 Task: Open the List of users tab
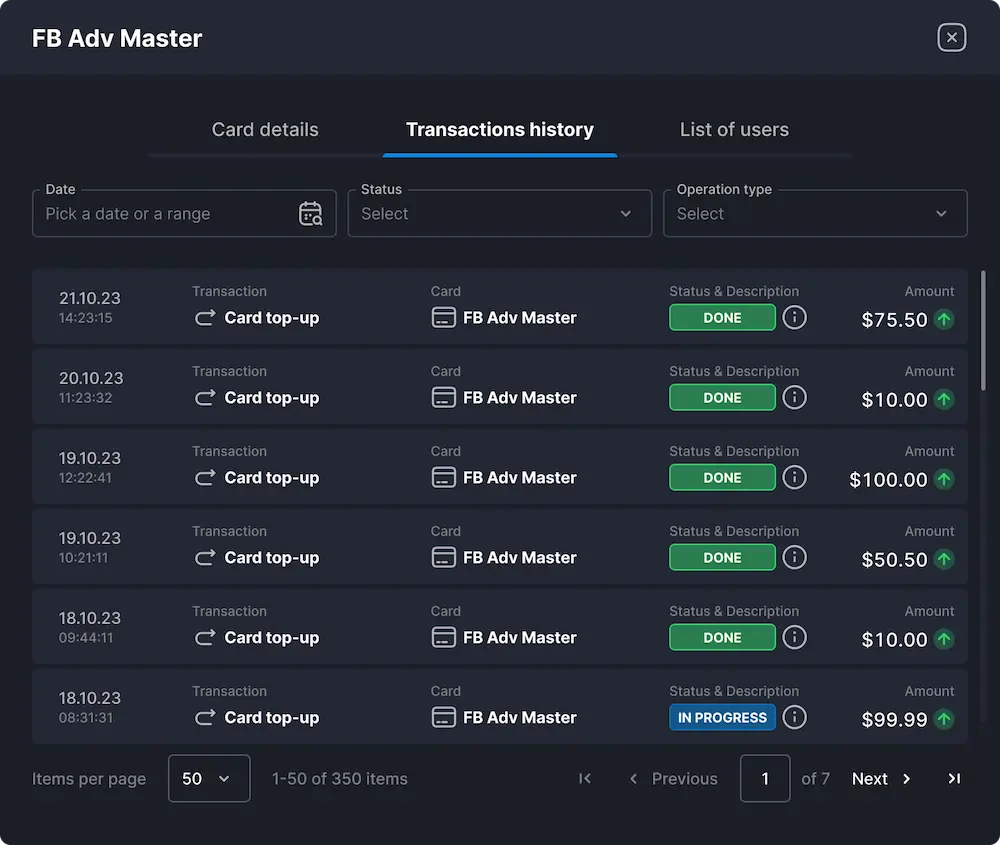[x=734, y=130]
